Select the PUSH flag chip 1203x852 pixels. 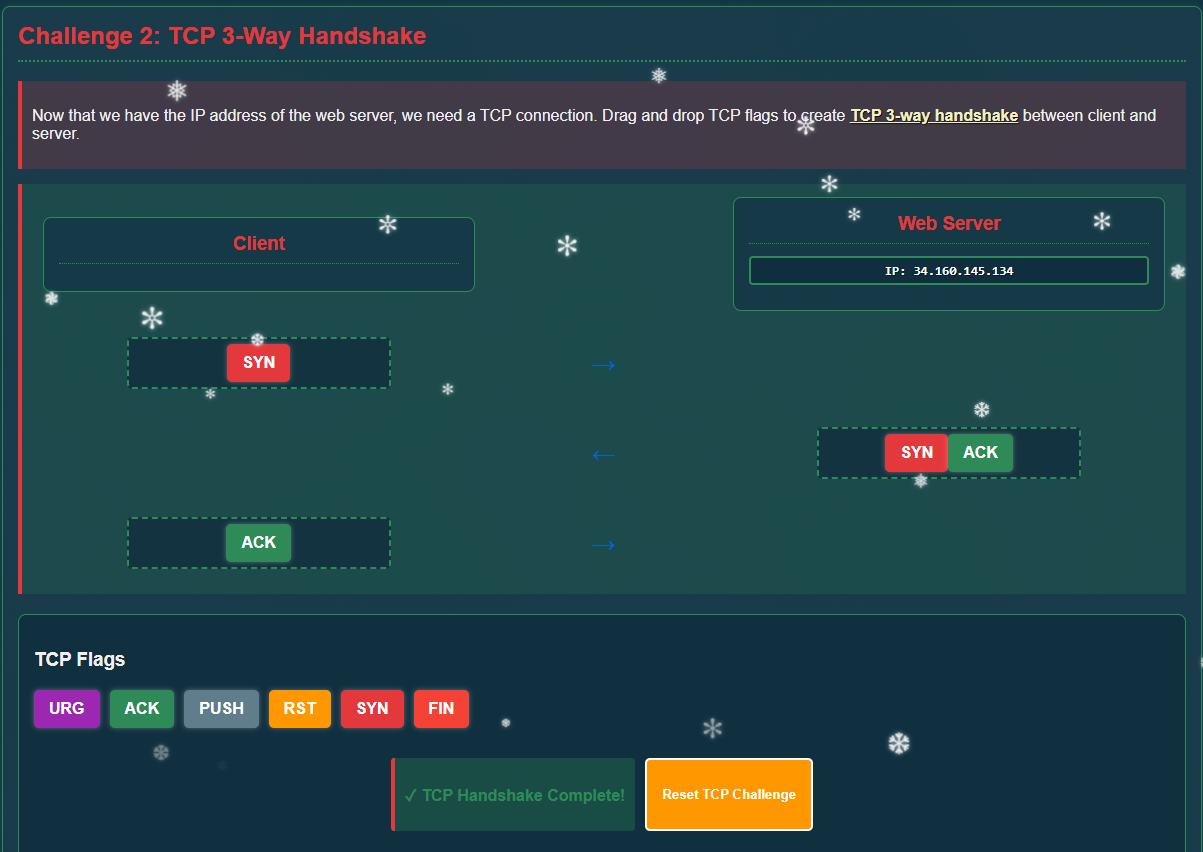[221, 708]
